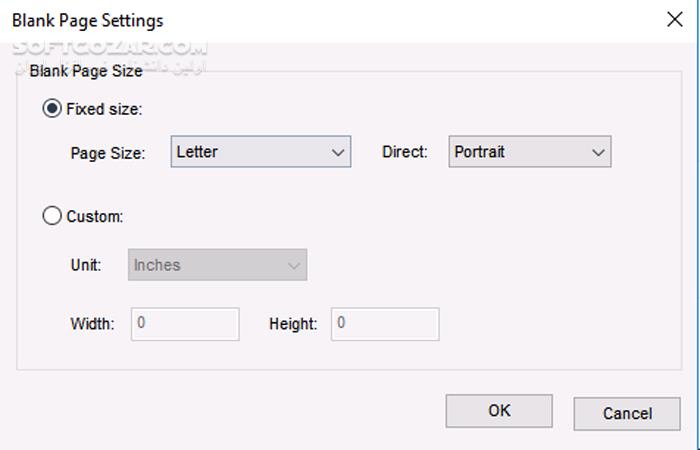
Task: Dismiss the dialog with the Cancel button
Action: [627, 413]
